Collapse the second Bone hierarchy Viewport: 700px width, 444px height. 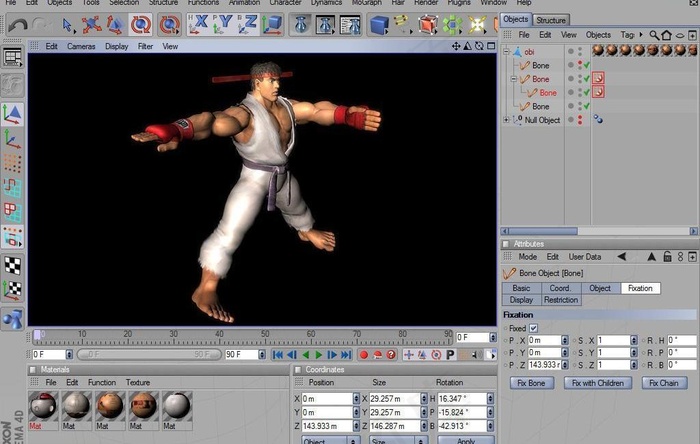click(x=513, y=79)
